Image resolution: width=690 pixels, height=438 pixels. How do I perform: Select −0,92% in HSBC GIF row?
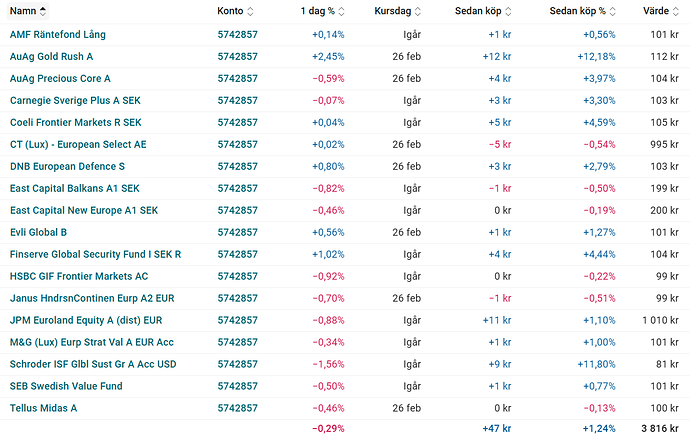click(x=328, y=276)
